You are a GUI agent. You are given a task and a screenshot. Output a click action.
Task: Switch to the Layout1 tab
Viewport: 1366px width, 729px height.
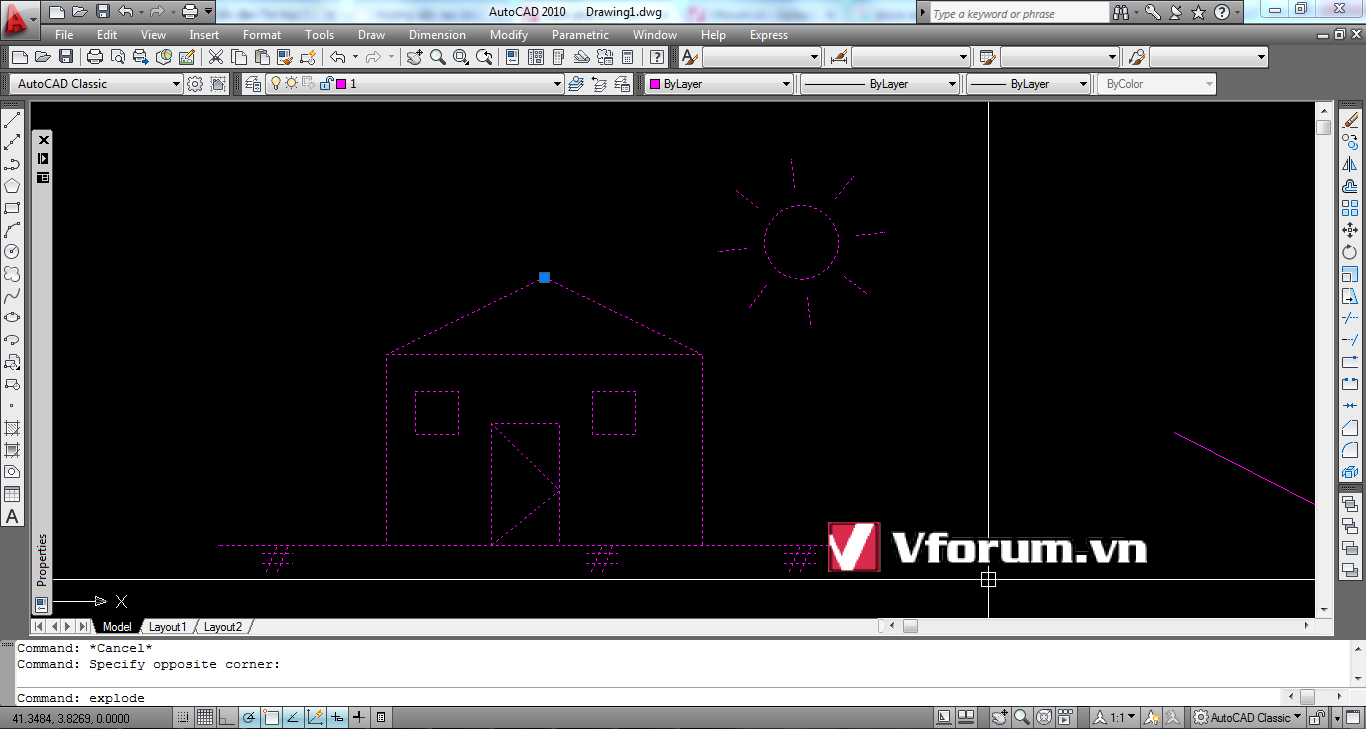[167, 627]
